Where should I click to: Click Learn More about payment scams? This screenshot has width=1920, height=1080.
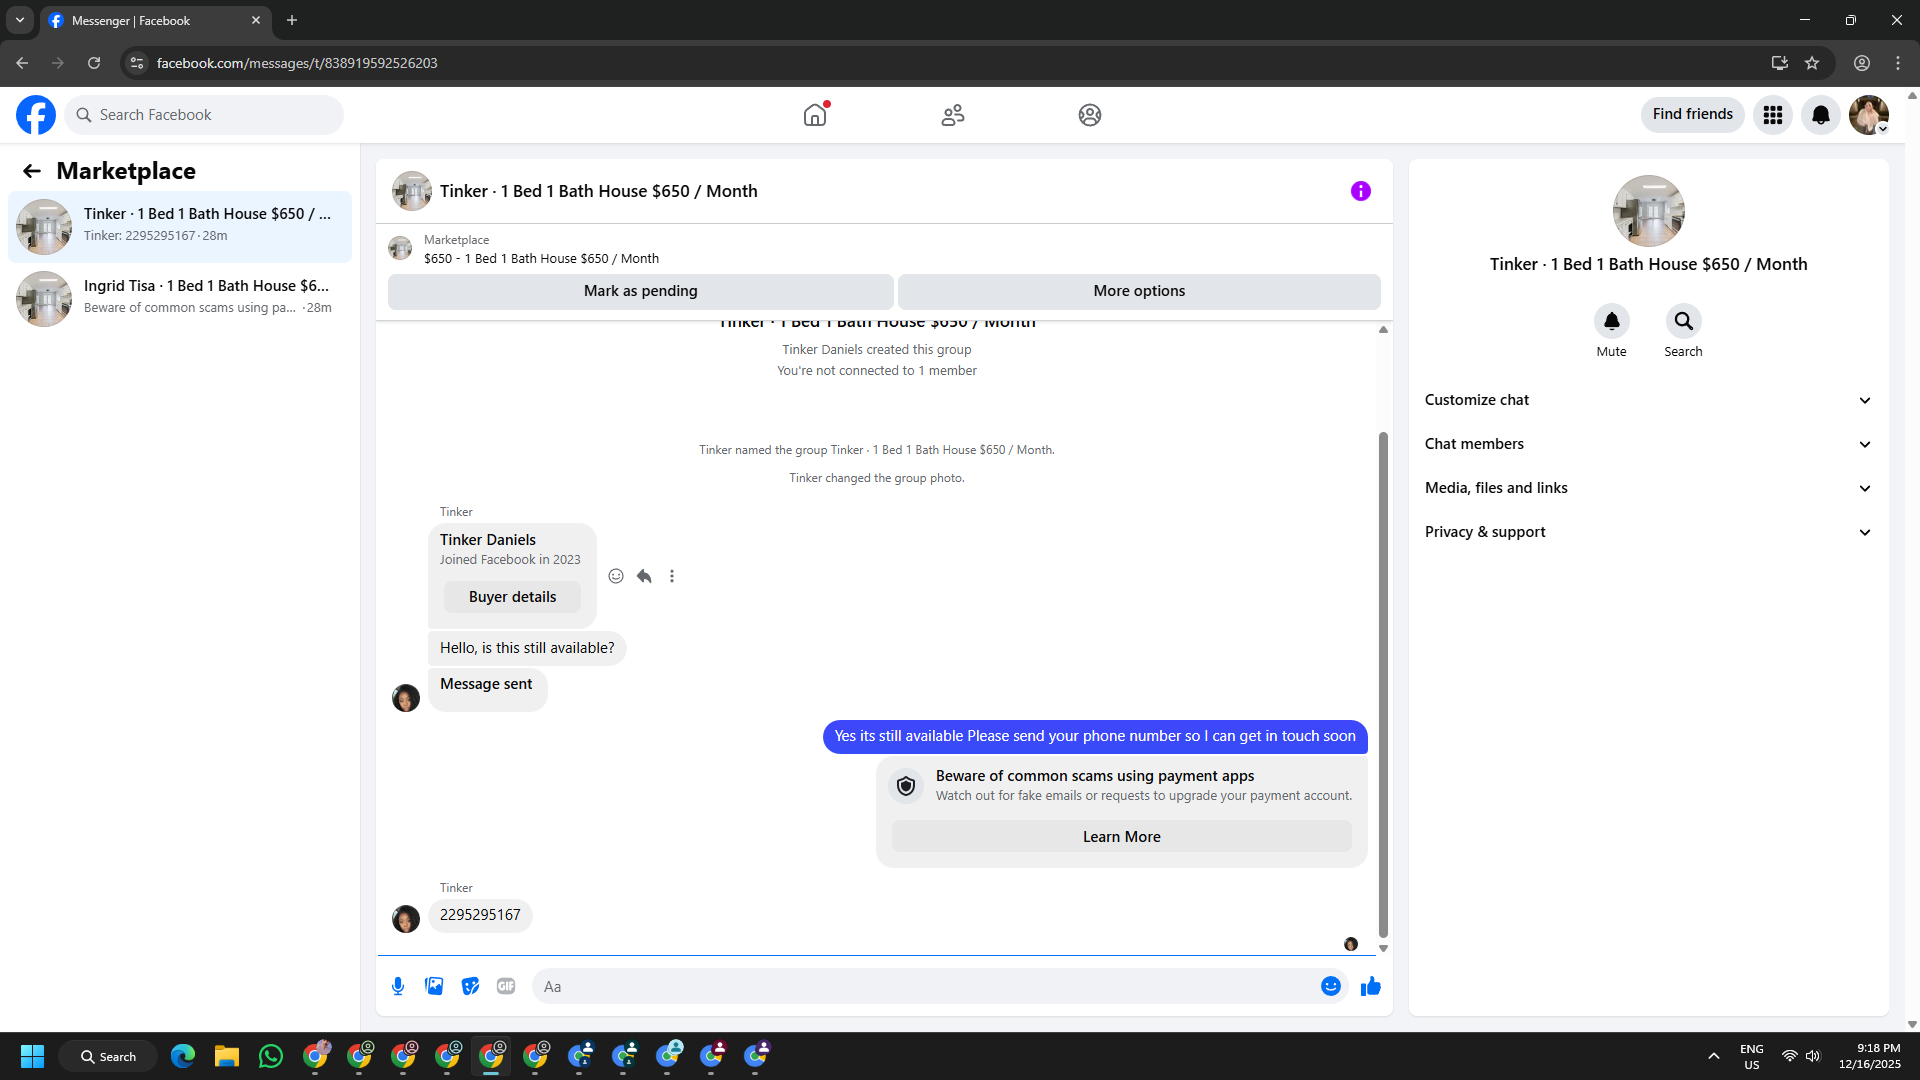point(1122,837)
